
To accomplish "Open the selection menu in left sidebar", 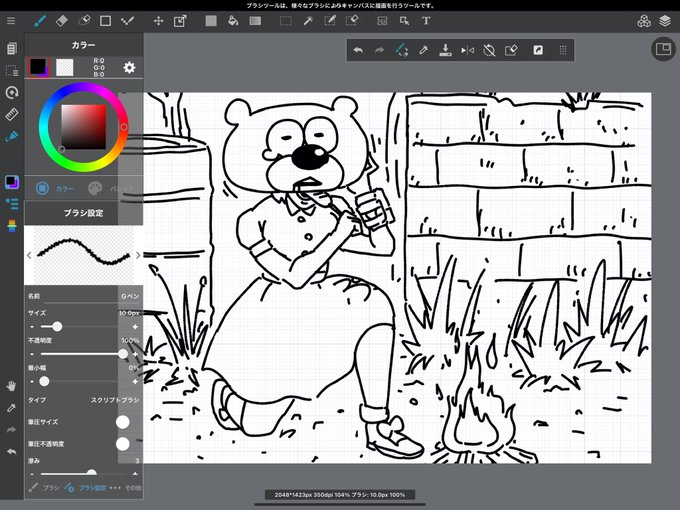I will [12, 70].
